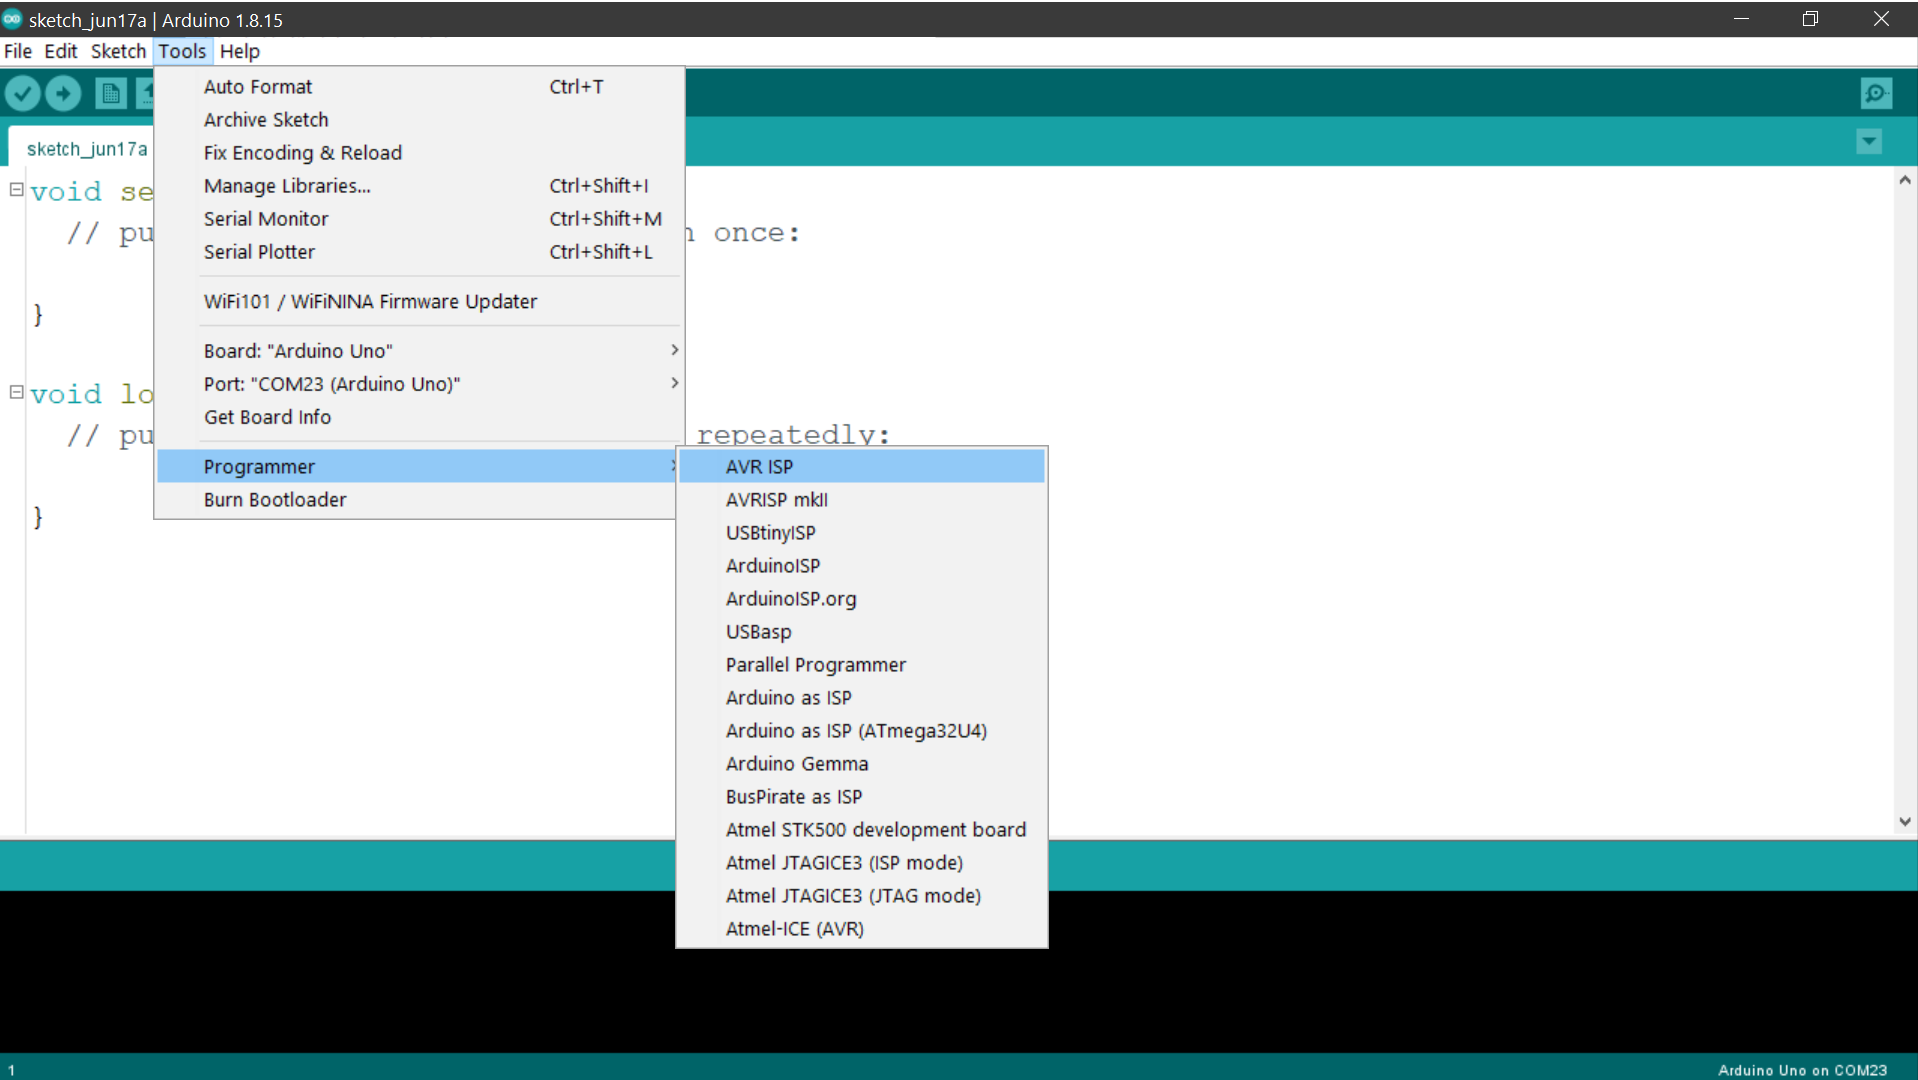1918x1080 pixels.
Task: Select USBtinyISP programmer
Action: pos(862,533)
